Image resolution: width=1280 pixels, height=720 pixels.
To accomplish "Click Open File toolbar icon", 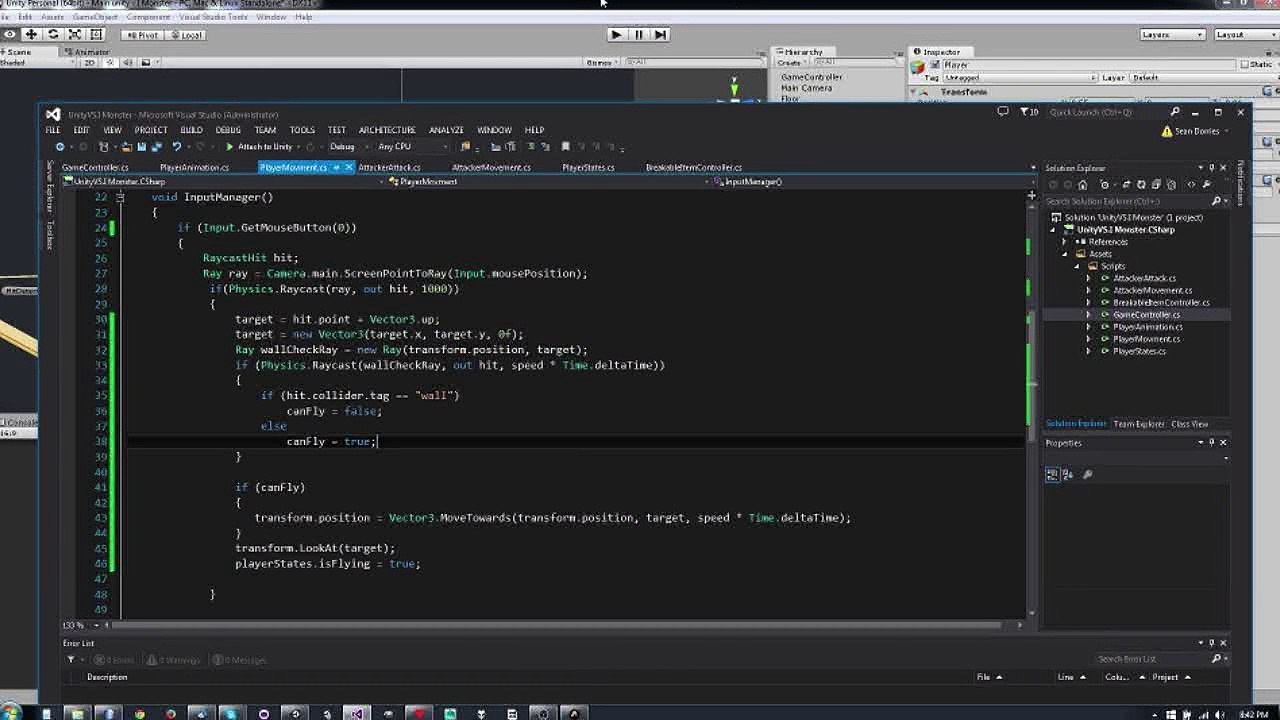I will pos(125,146).
